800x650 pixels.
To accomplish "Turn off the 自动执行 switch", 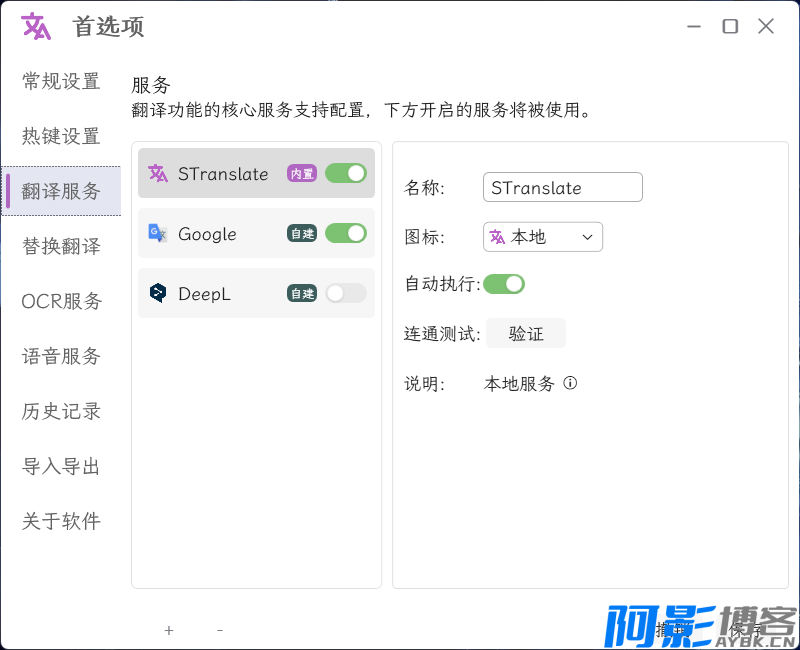I will (x=504, y=284).
